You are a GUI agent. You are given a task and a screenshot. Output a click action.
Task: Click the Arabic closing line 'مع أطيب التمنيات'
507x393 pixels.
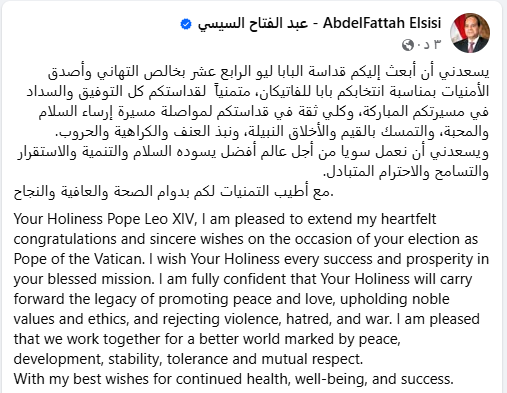173,192
